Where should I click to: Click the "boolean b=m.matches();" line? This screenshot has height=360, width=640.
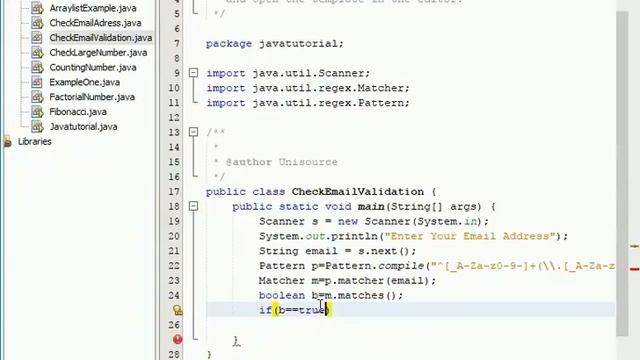(x=331, y=296)
